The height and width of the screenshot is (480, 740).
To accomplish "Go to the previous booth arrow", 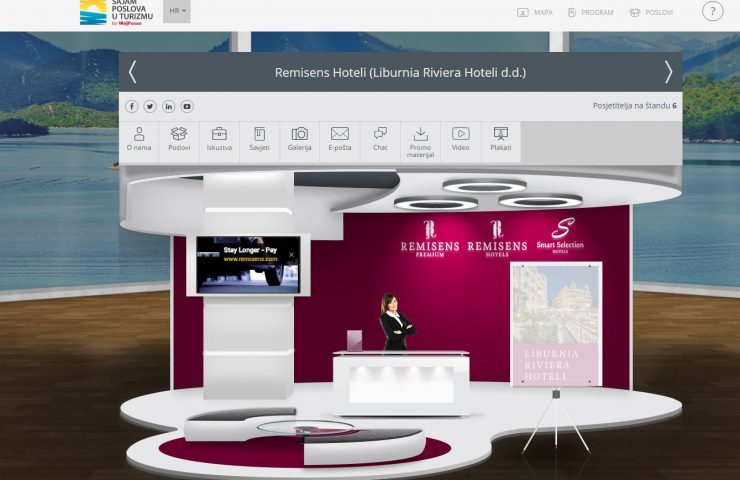I will tap(133, 72).
